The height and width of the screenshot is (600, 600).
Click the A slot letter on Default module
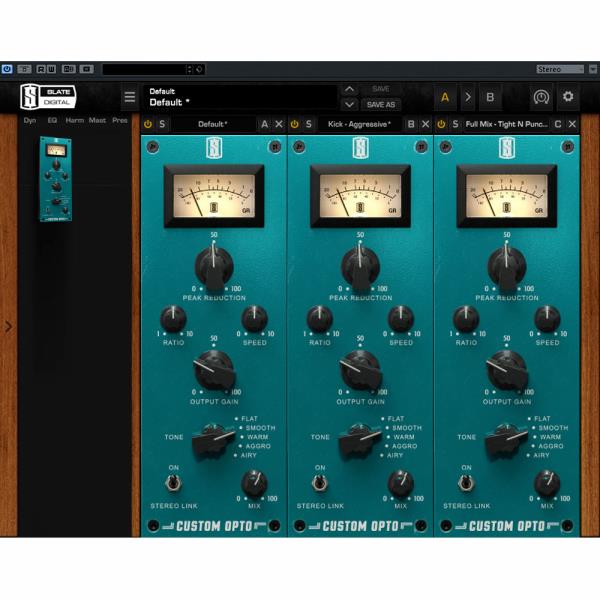coord(264,124)
